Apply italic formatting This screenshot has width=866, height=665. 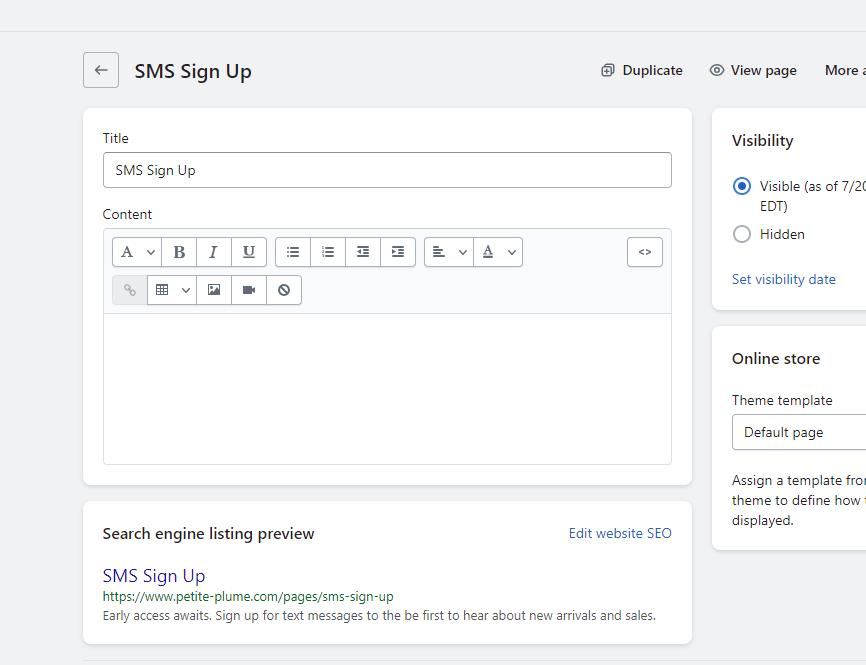pyautogui.click(x=213, y=252)
